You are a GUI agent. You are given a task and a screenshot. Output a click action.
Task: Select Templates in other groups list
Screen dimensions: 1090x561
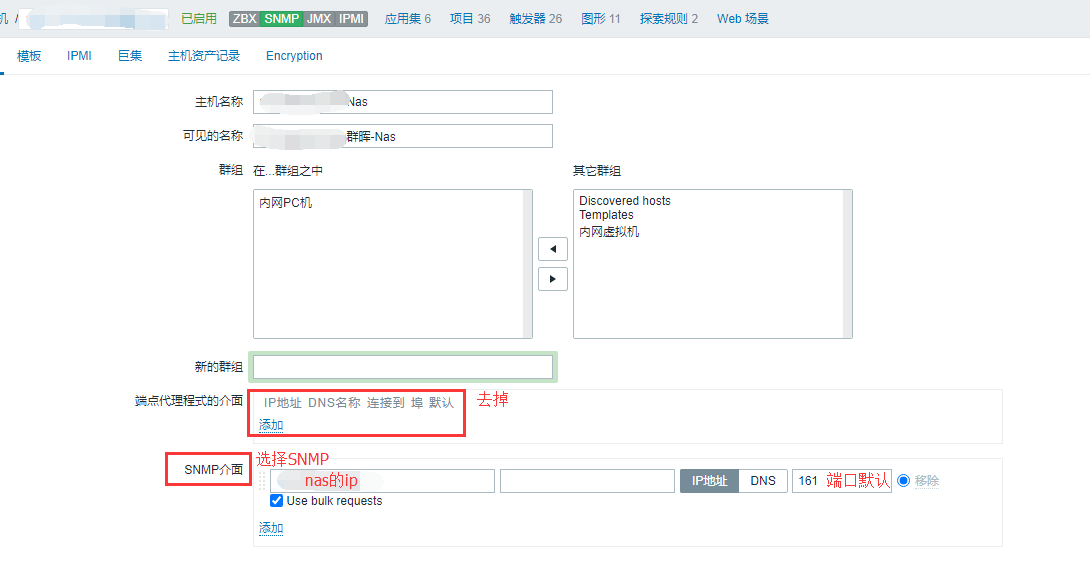coord(606,215)
